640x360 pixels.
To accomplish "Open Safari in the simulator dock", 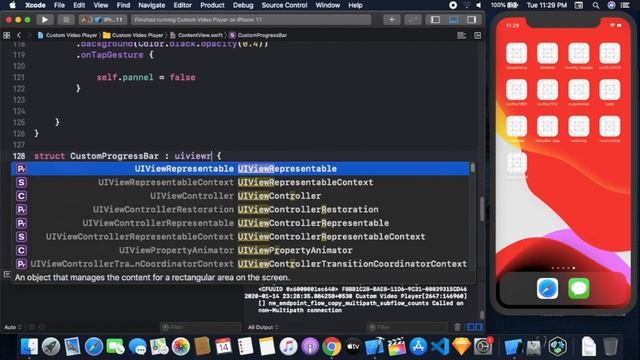I will (x=547, y=289).
